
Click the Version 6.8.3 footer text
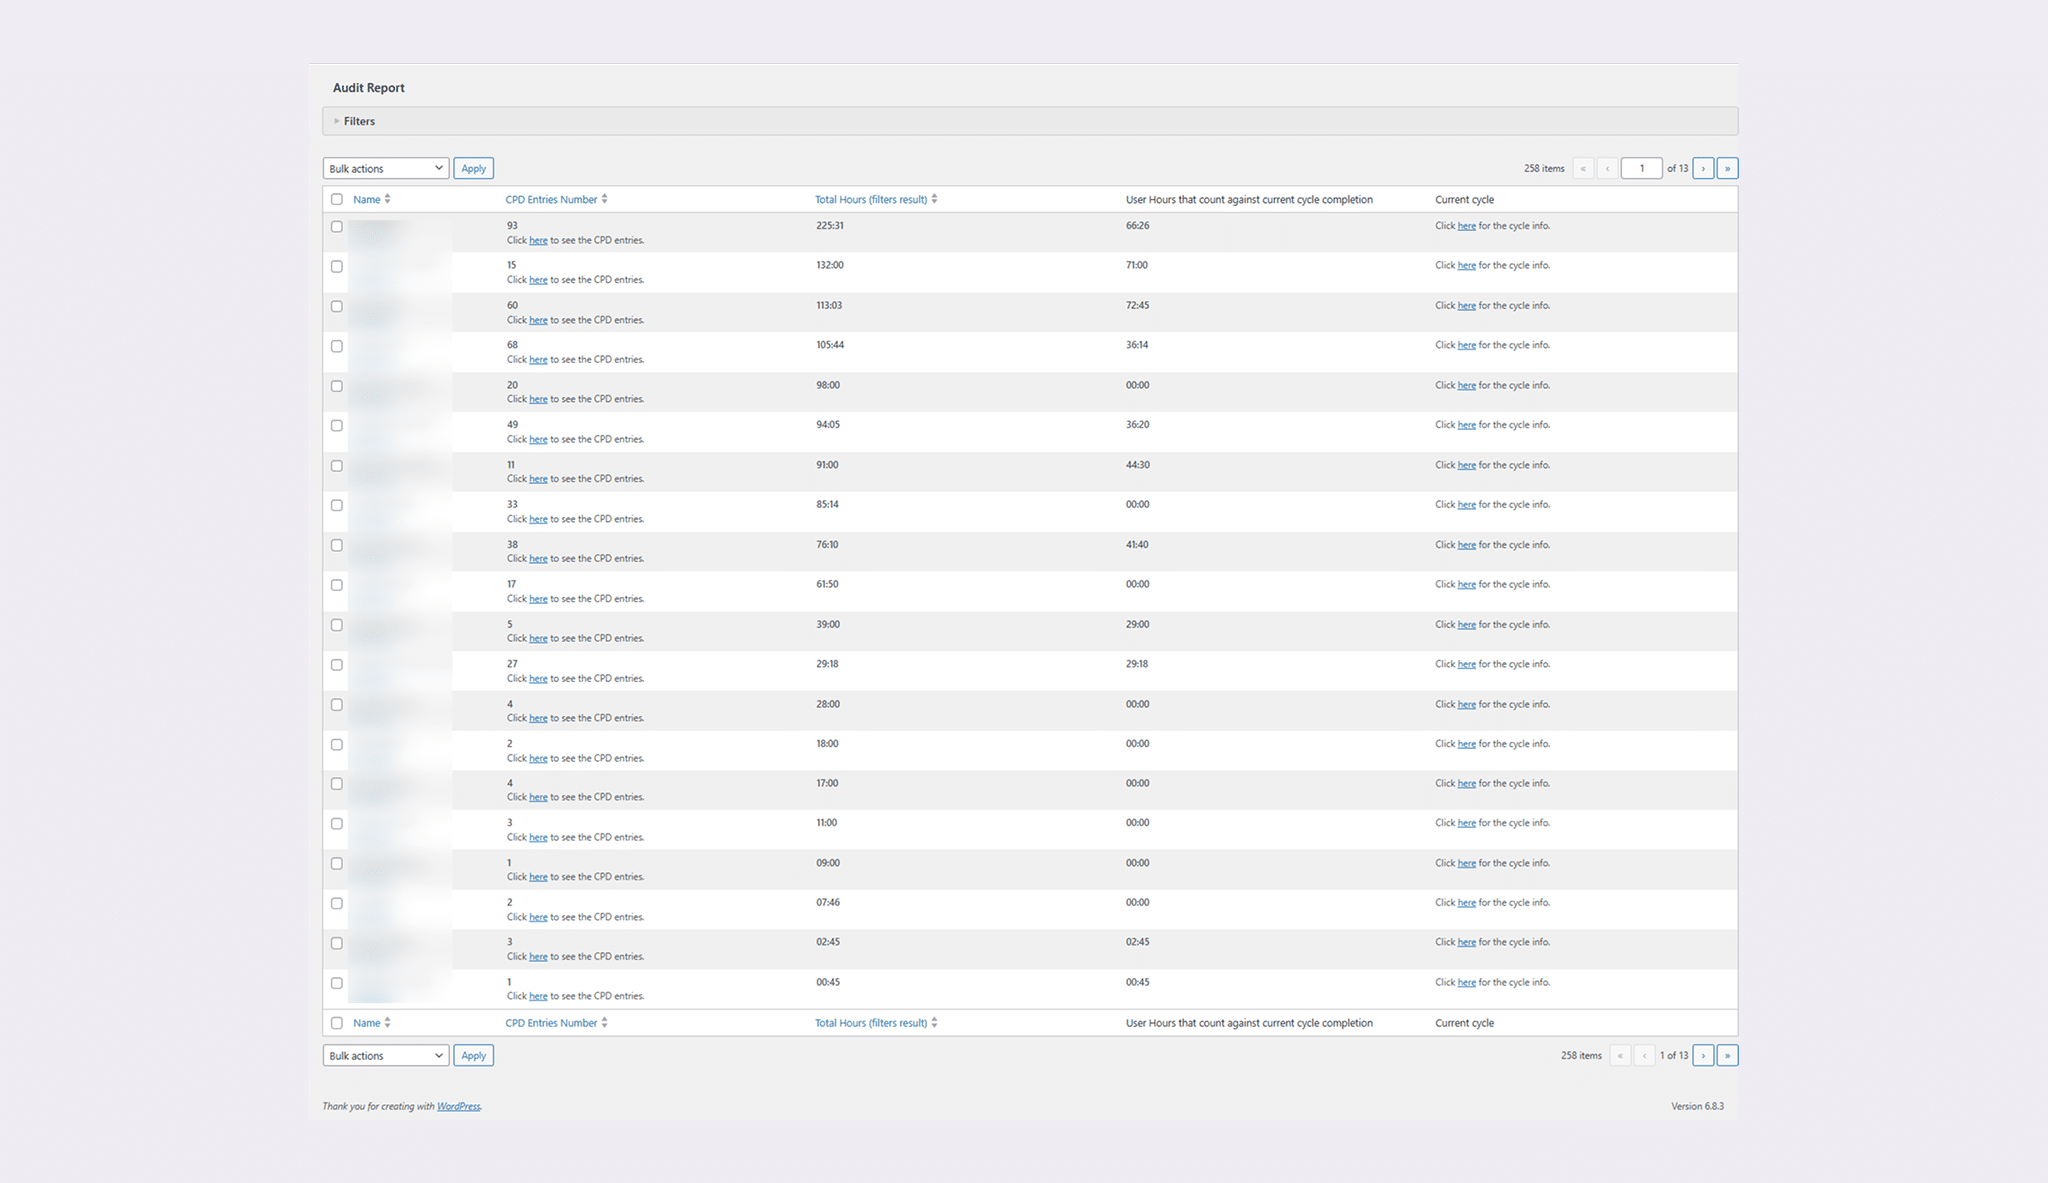(x=1697, y=1106)
